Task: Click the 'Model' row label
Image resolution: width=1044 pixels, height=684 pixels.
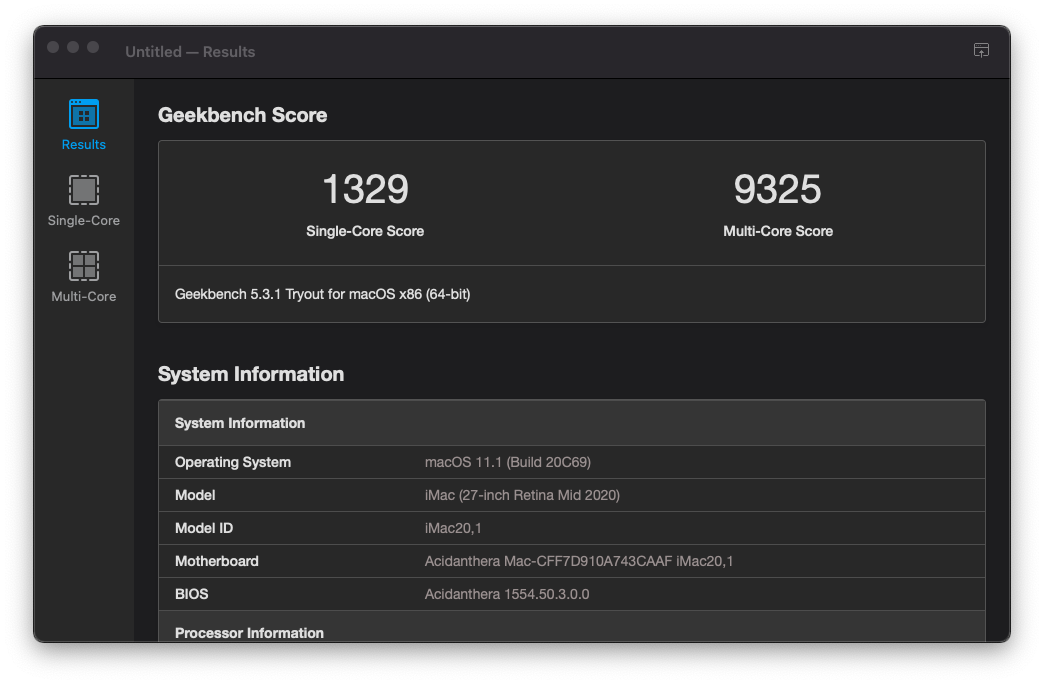Action: point(195,495)
